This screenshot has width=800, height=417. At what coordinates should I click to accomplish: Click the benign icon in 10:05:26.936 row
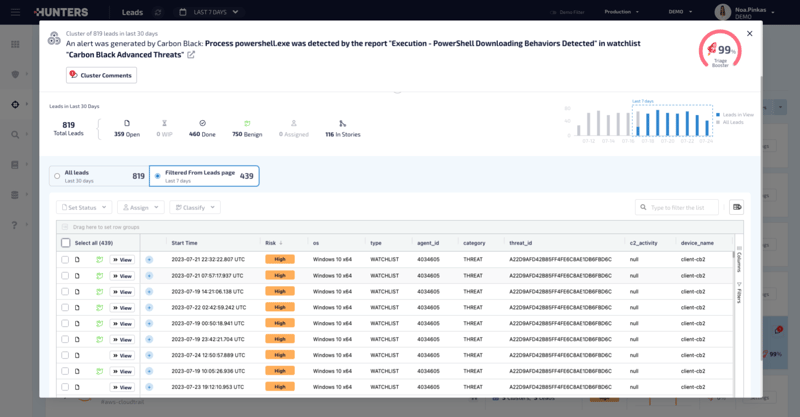99,371
